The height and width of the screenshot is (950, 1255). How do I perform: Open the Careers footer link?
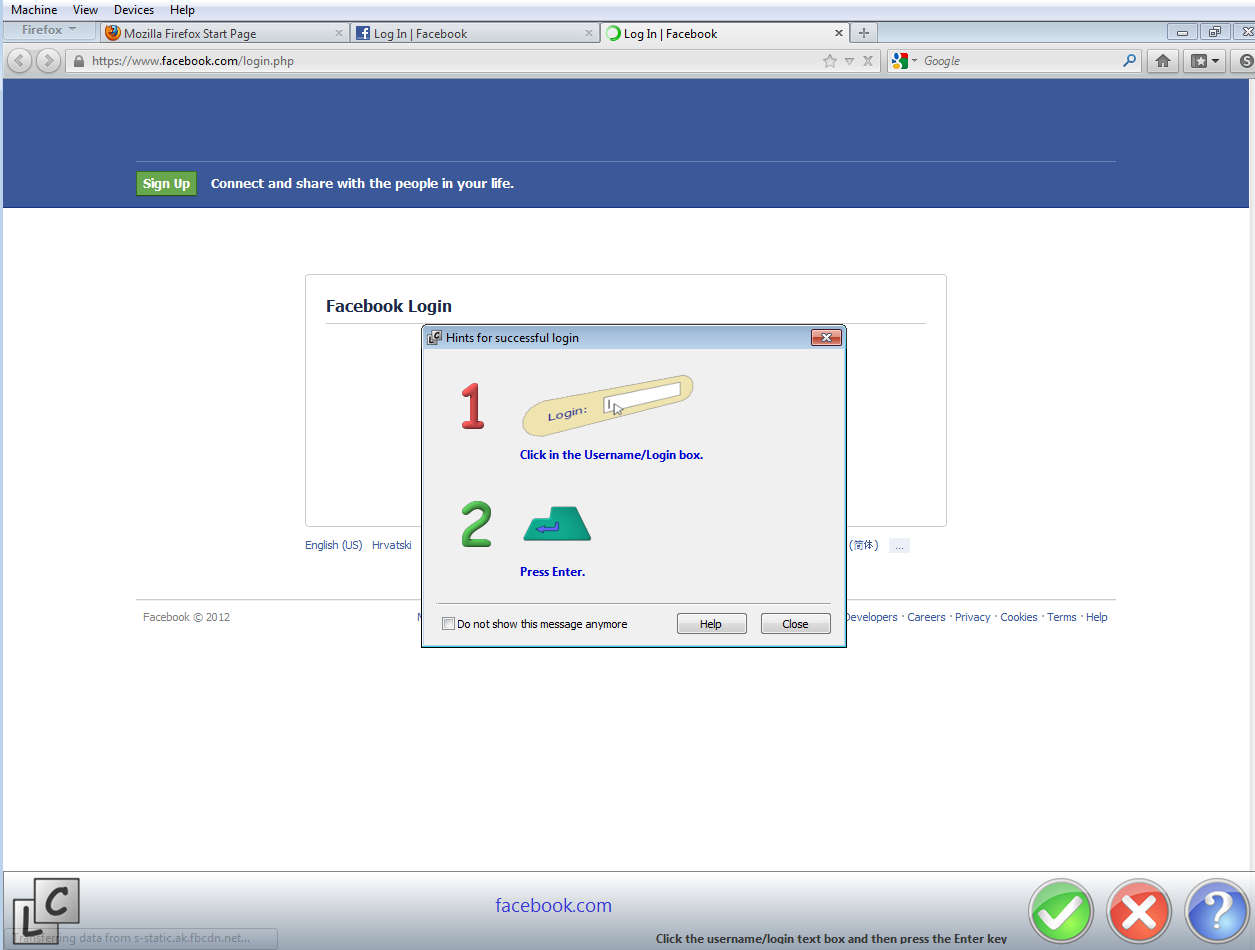click(926, 618)
